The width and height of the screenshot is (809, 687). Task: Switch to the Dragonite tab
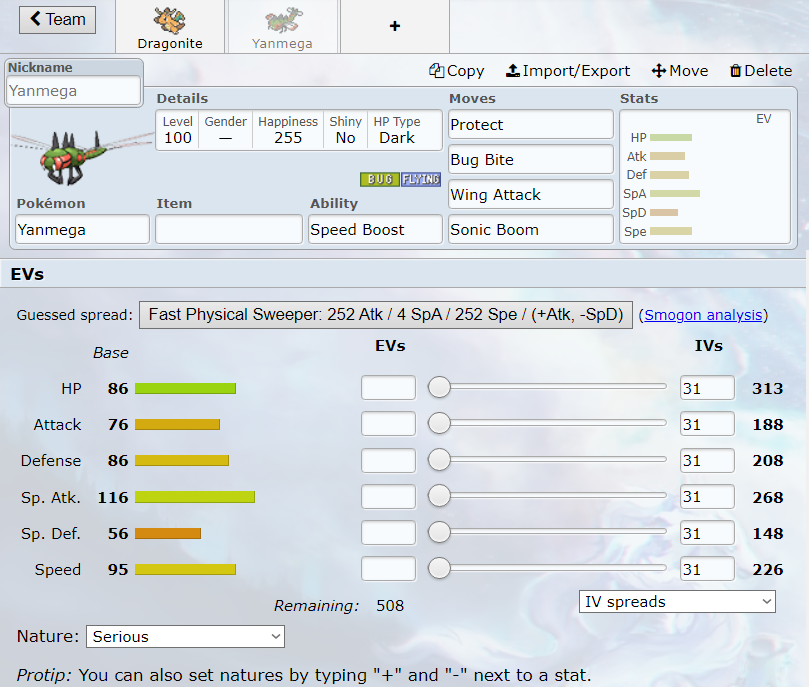click(170, 27)
